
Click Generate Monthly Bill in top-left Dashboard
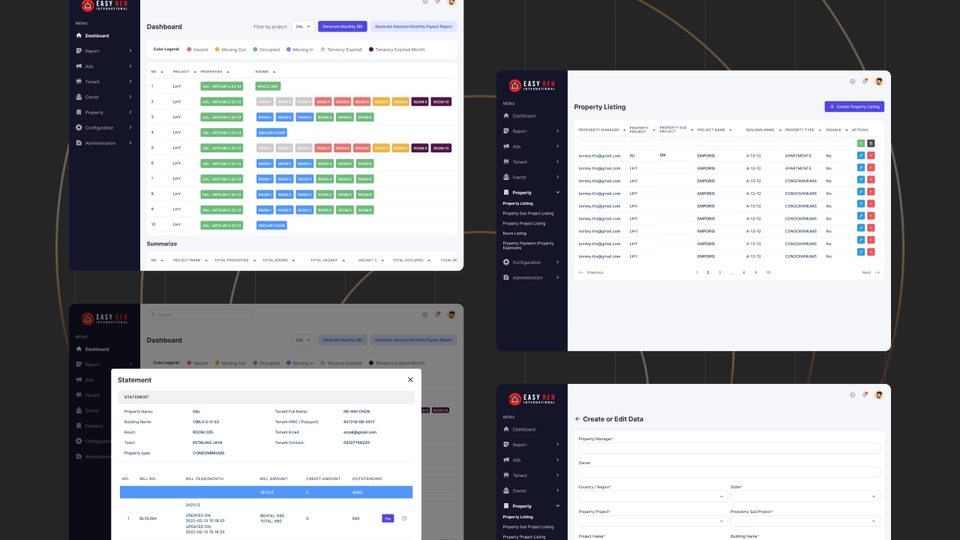(342, 26)
